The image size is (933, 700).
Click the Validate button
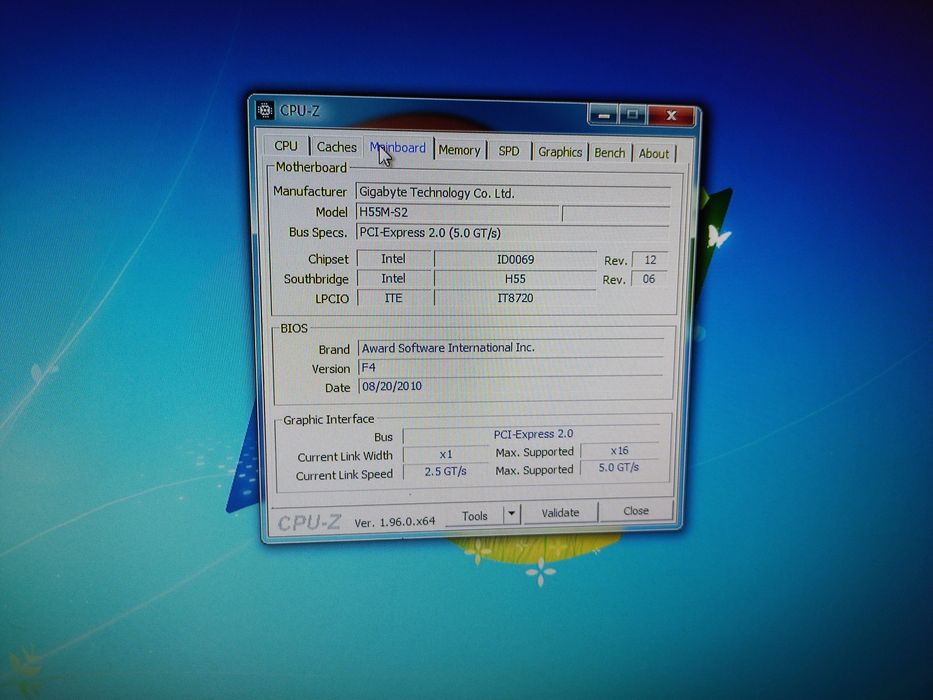(x=560, y=512)
